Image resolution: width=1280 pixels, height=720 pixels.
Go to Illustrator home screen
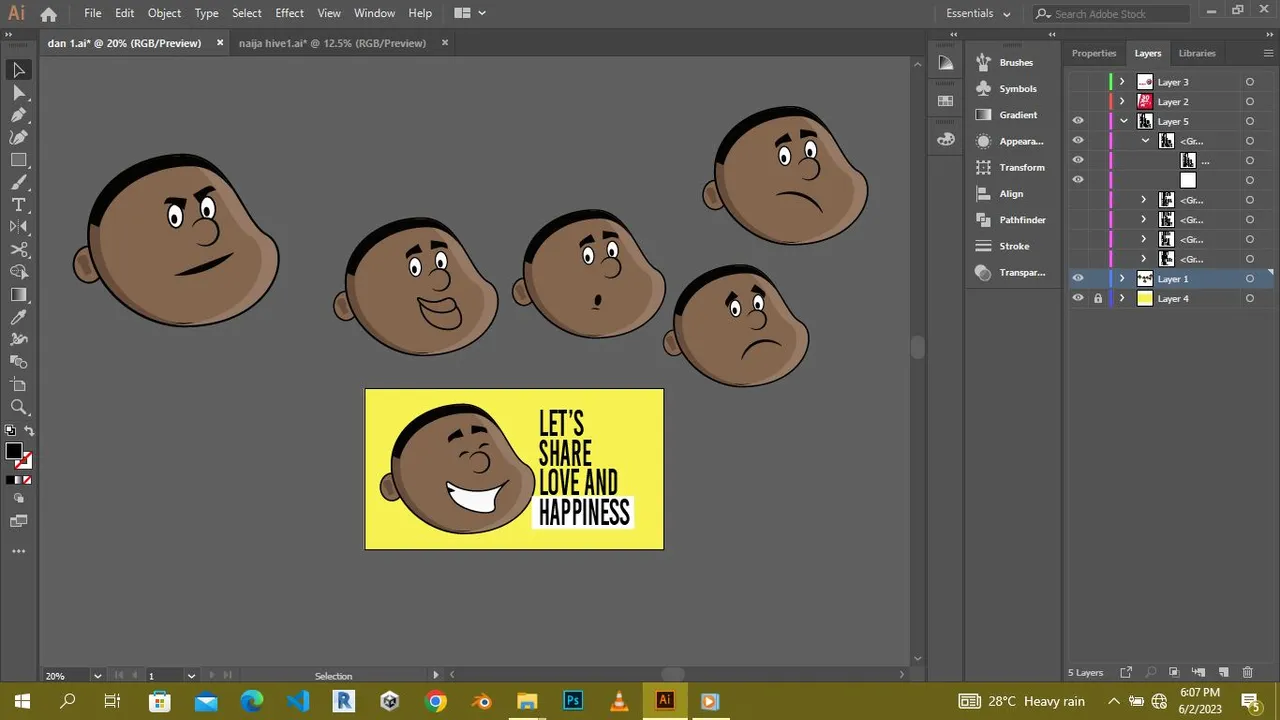click(48, 14)
